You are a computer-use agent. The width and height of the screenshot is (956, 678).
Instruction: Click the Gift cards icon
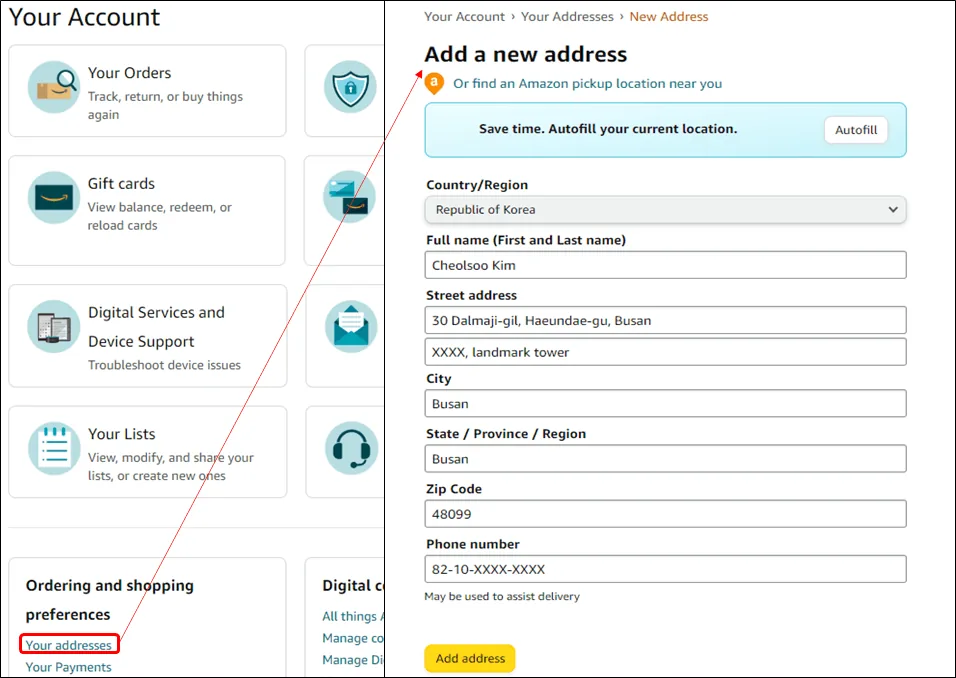click(54, 198)
